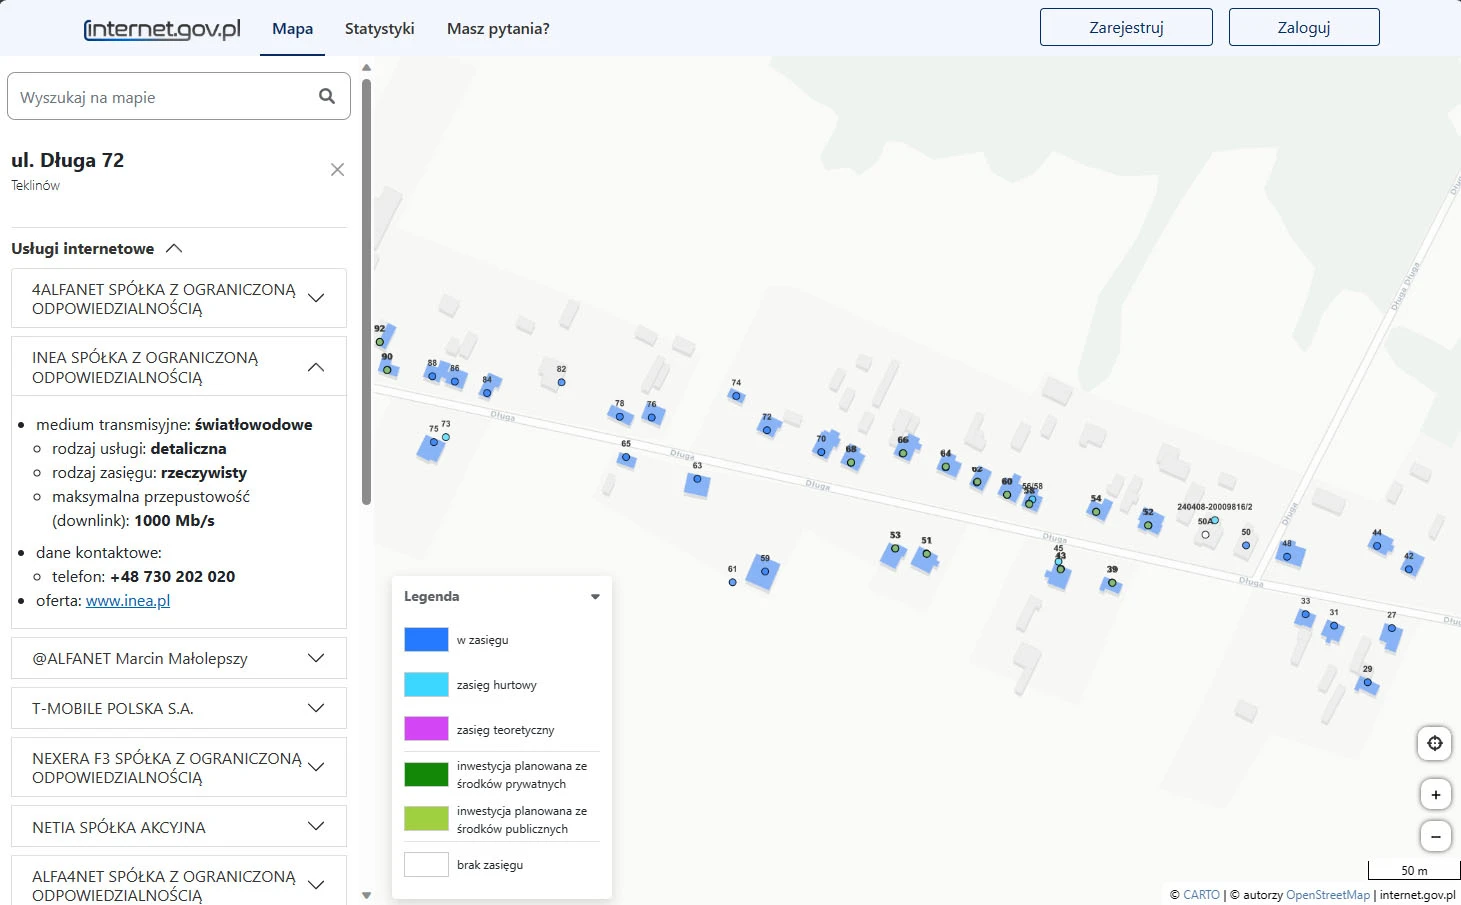Zoom in the map with plus button
Screen dimensions: 1461x905
[x=1435, y=795]
